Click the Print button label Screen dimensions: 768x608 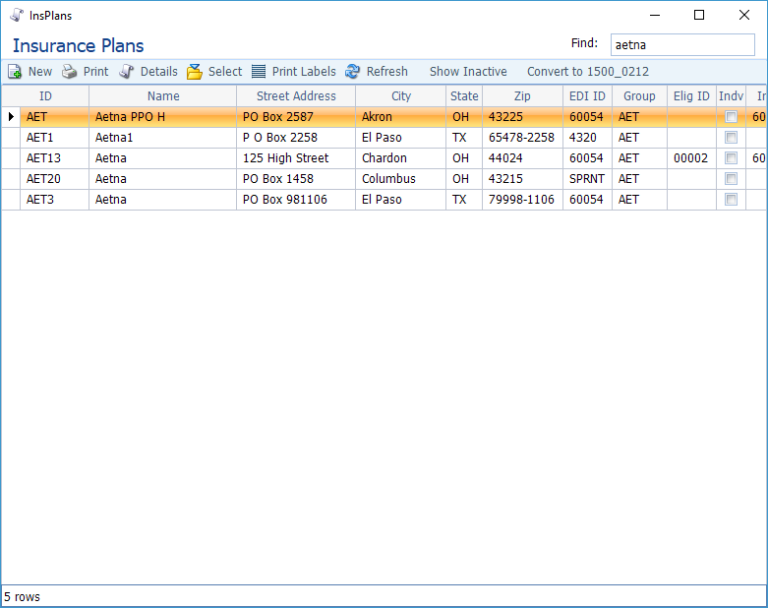click(96, 72)
